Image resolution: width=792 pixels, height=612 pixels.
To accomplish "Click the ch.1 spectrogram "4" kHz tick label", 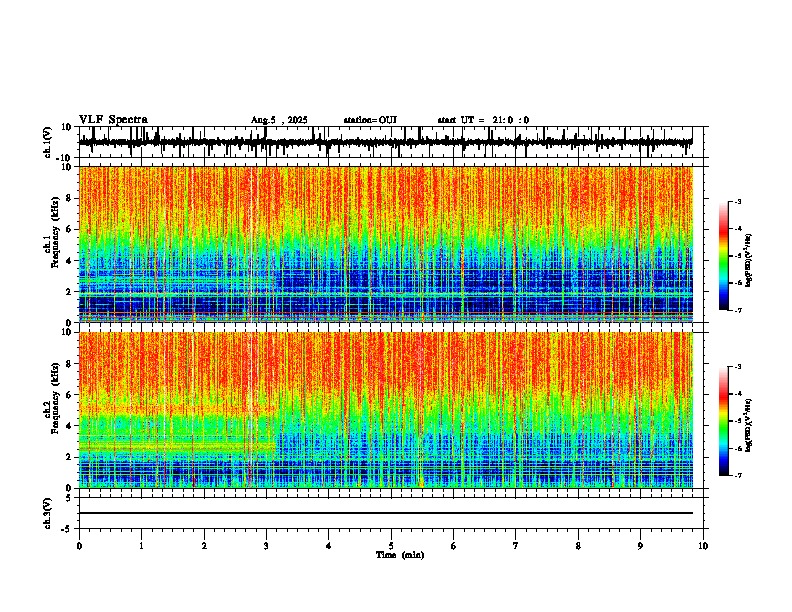I will point(69,261).
